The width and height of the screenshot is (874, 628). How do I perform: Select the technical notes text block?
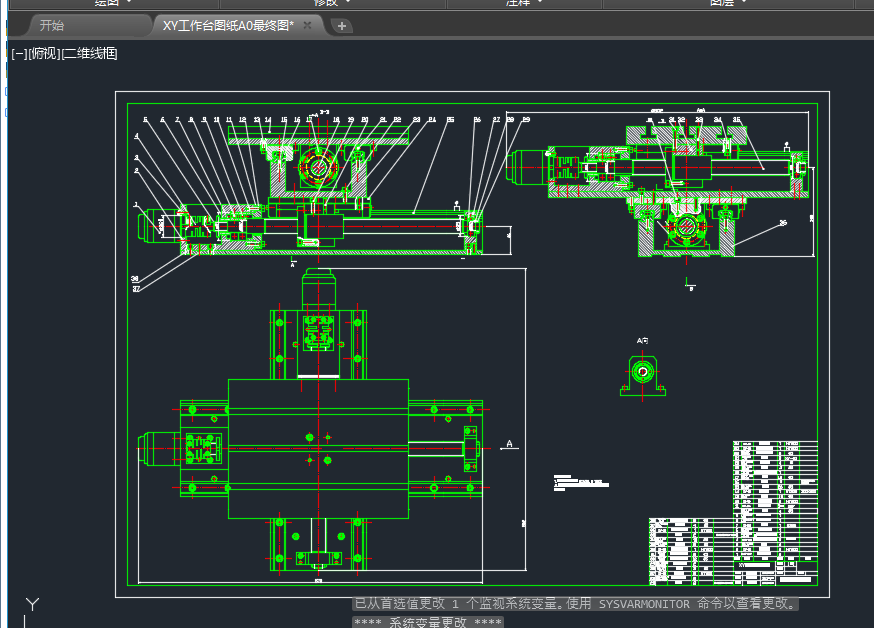pyautogui.click(x=581, y=483)
